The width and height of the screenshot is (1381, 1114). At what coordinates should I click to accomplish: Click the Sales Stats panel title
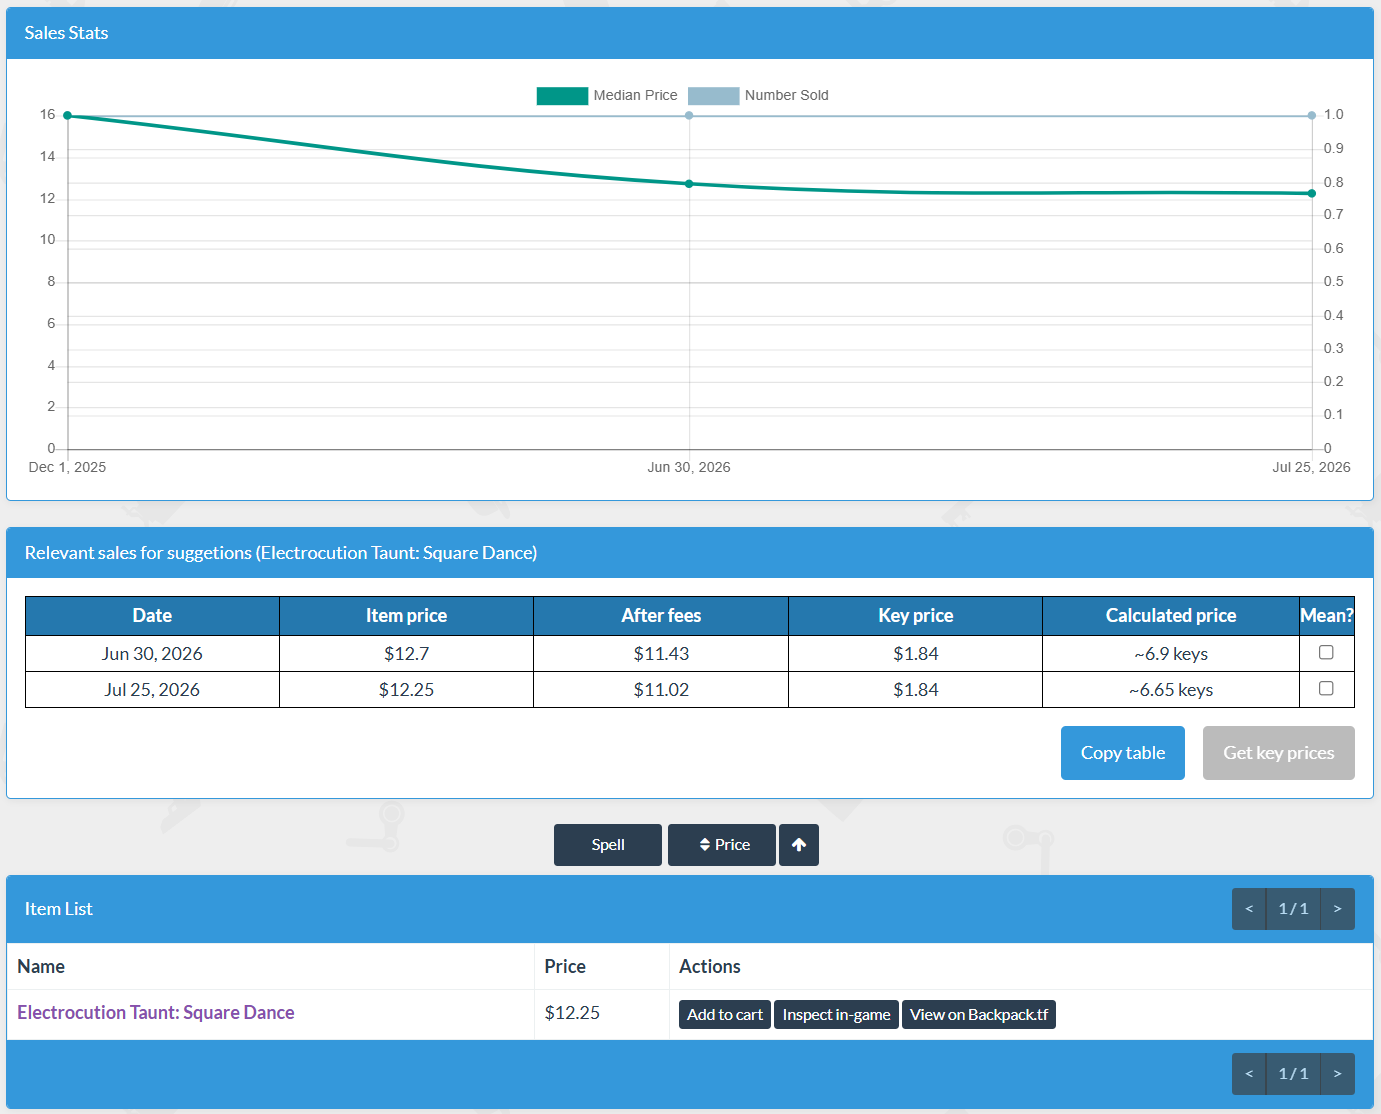[x=66, y=33]
